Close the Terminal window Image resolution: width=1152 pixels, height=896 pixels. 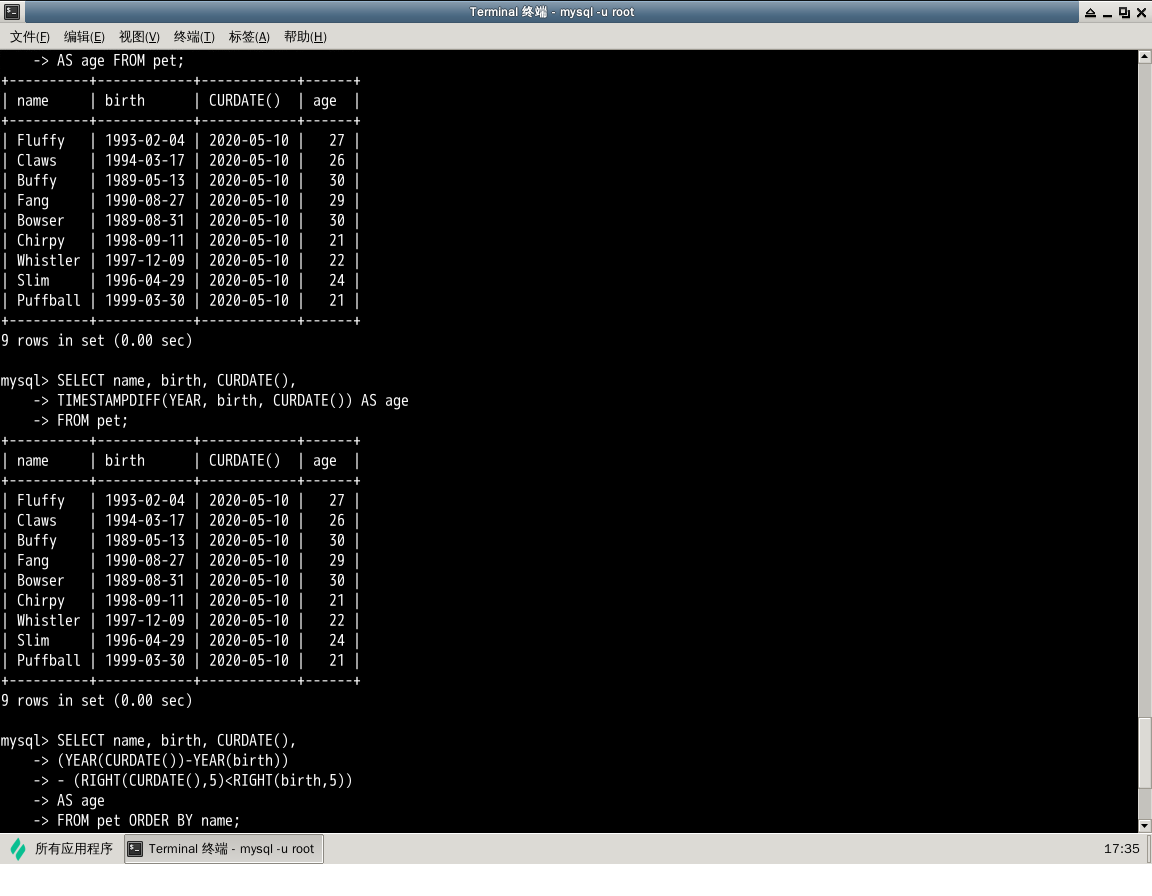[x=1141, y=12]
